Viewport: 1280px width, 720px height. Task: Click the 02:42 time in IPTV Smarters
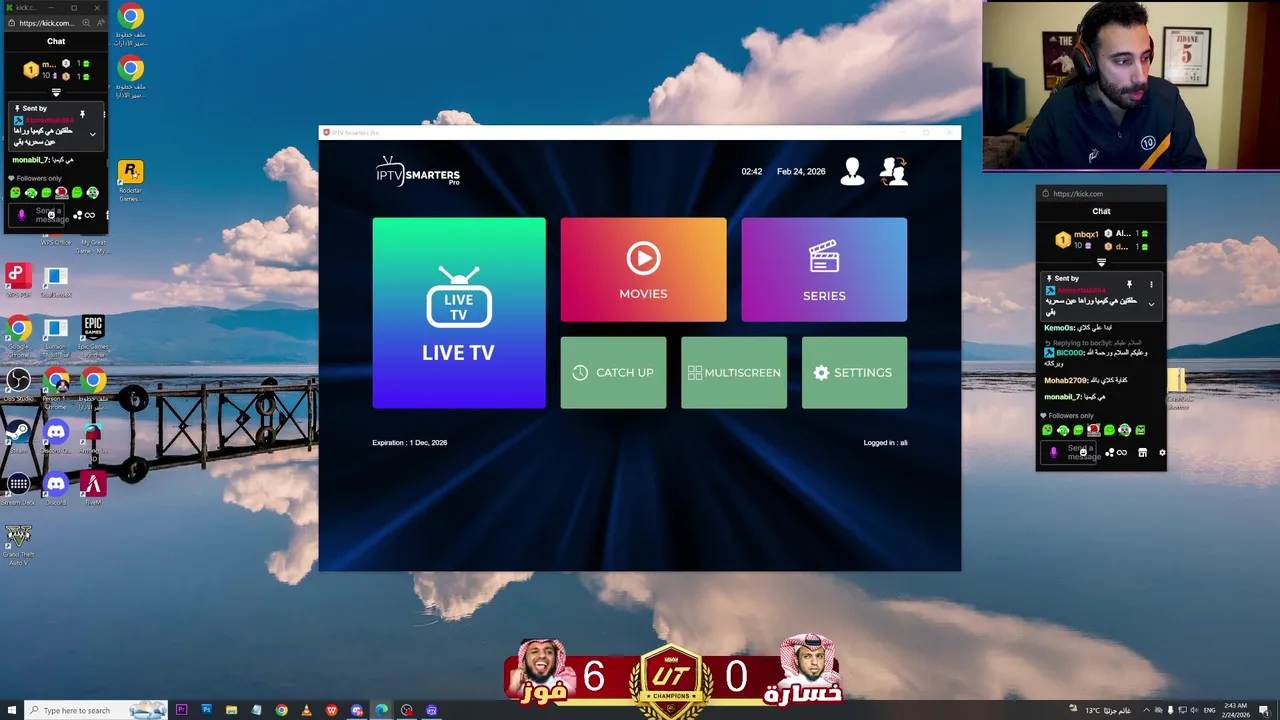(x=751, y=171)
